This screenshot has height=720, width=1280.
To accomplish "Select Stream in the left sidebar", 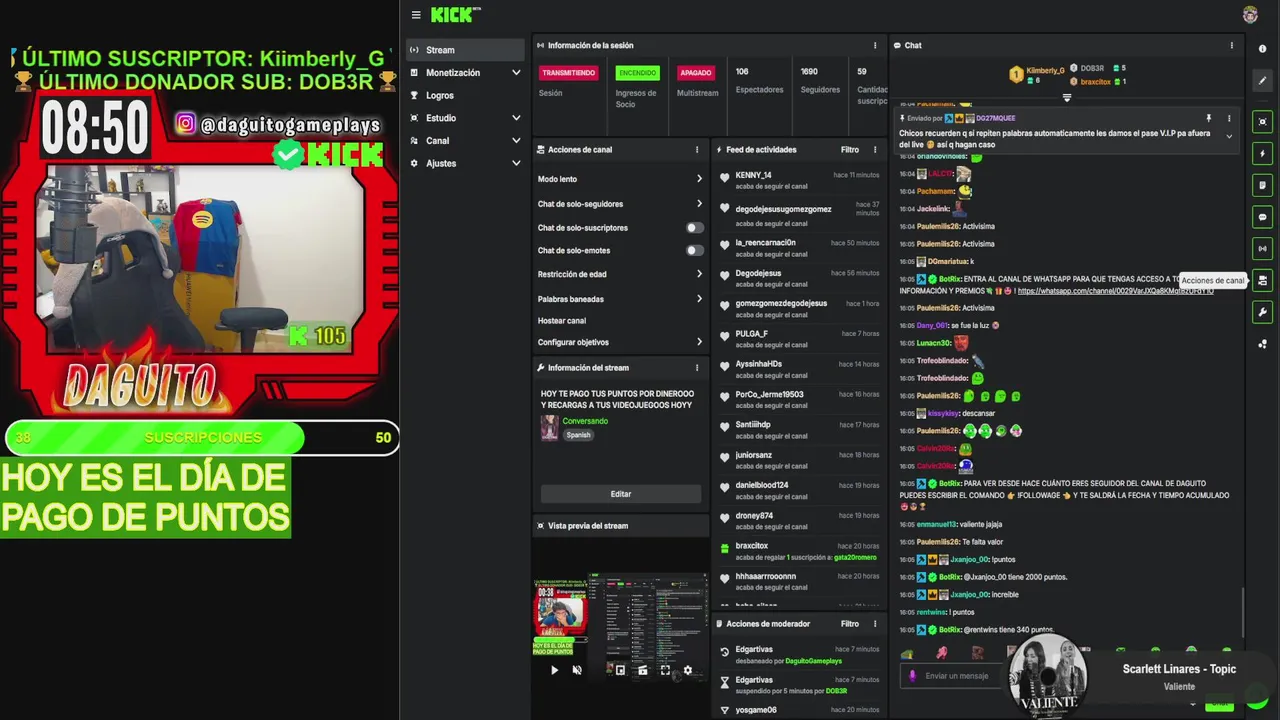I will (x=465, y=50).
